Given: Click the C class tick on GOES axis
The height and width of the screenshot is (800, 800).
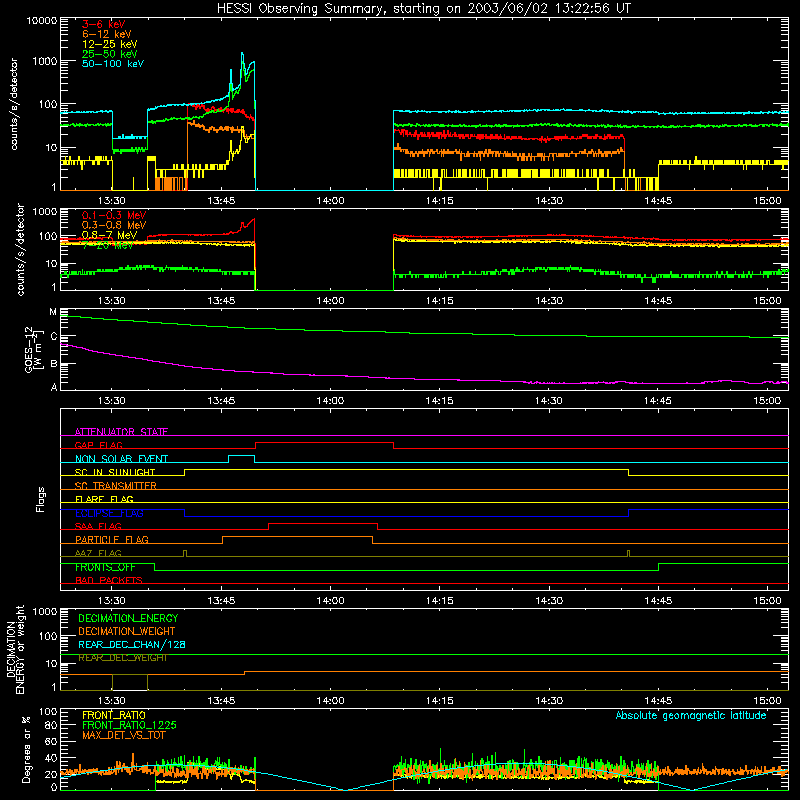Looking at the screenshot, I should 54,337.
